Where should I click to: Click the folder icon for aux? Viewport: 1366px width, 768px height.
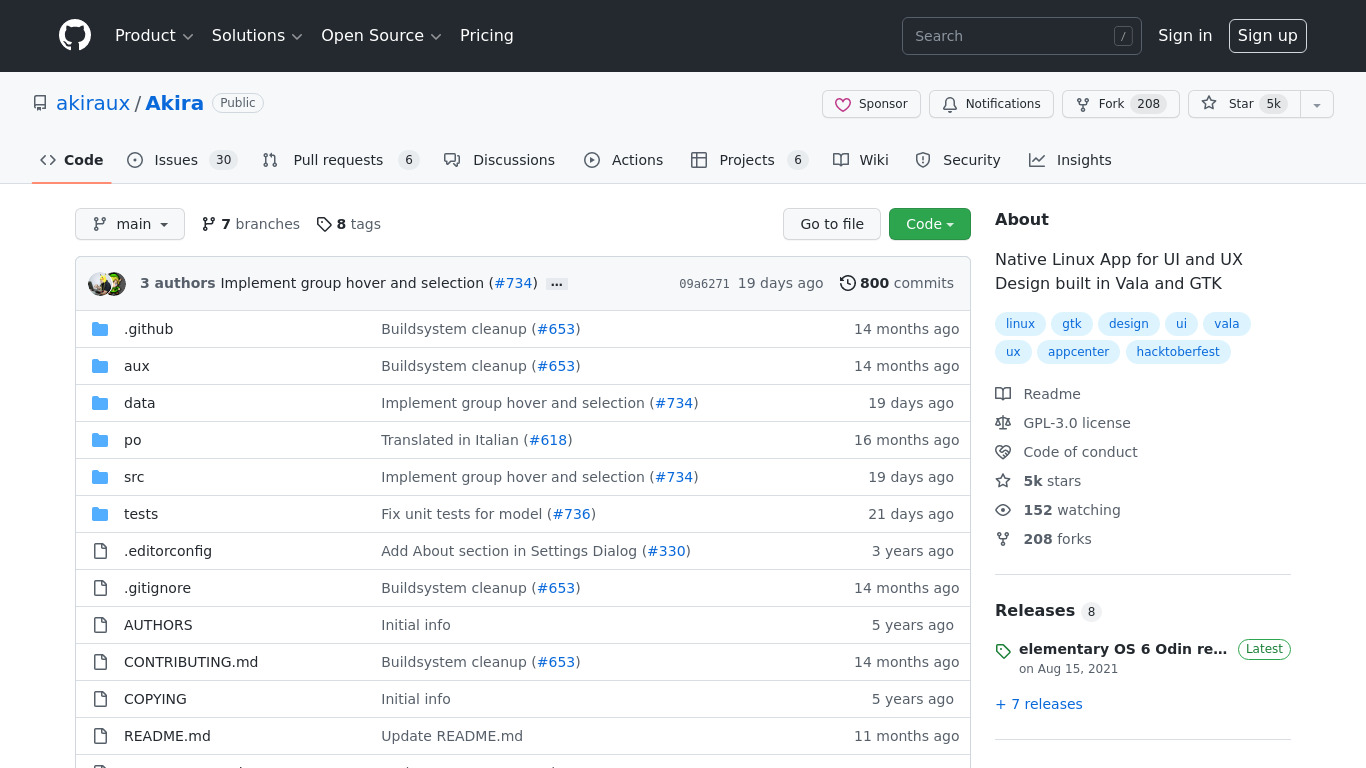click(x=100, y=366)
